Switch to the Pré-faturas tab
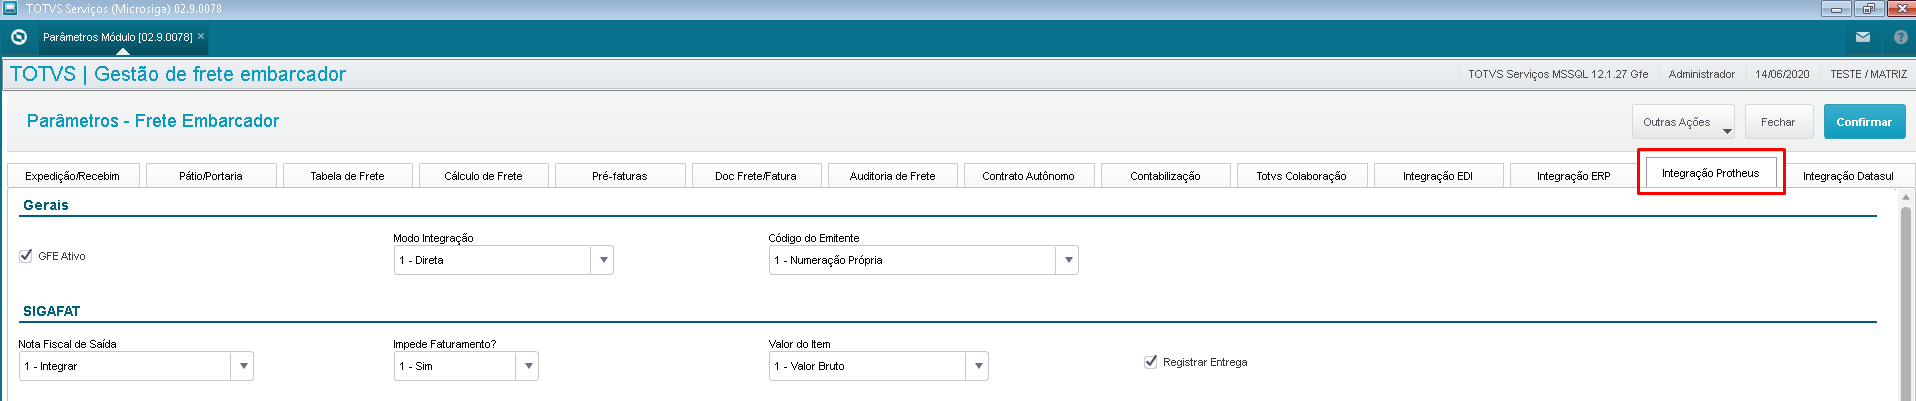Screen dimensions: 1916x401 [620, 176]
